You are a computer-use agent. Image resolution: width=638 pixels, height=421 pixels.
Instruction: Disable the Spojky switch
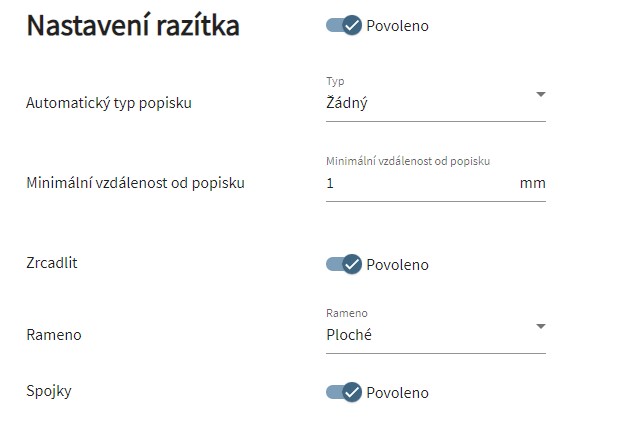click(x=343, y=392)
